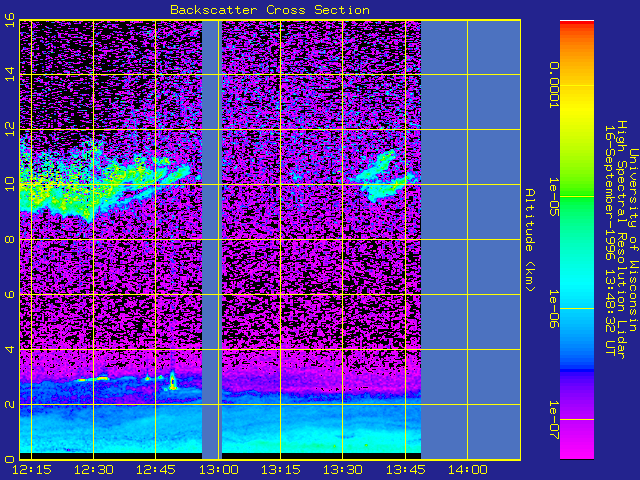Screen dimensions: 640x480
Task: Click the 1e-05 colorbar label
Action: (x=553, y=197)
